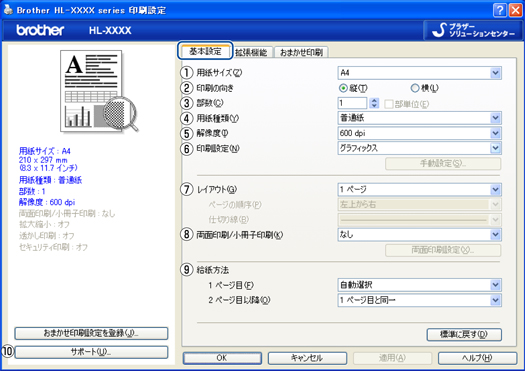
Task: Toggle the 部単位 collate checkbox
Action: (x=388, y=104)
